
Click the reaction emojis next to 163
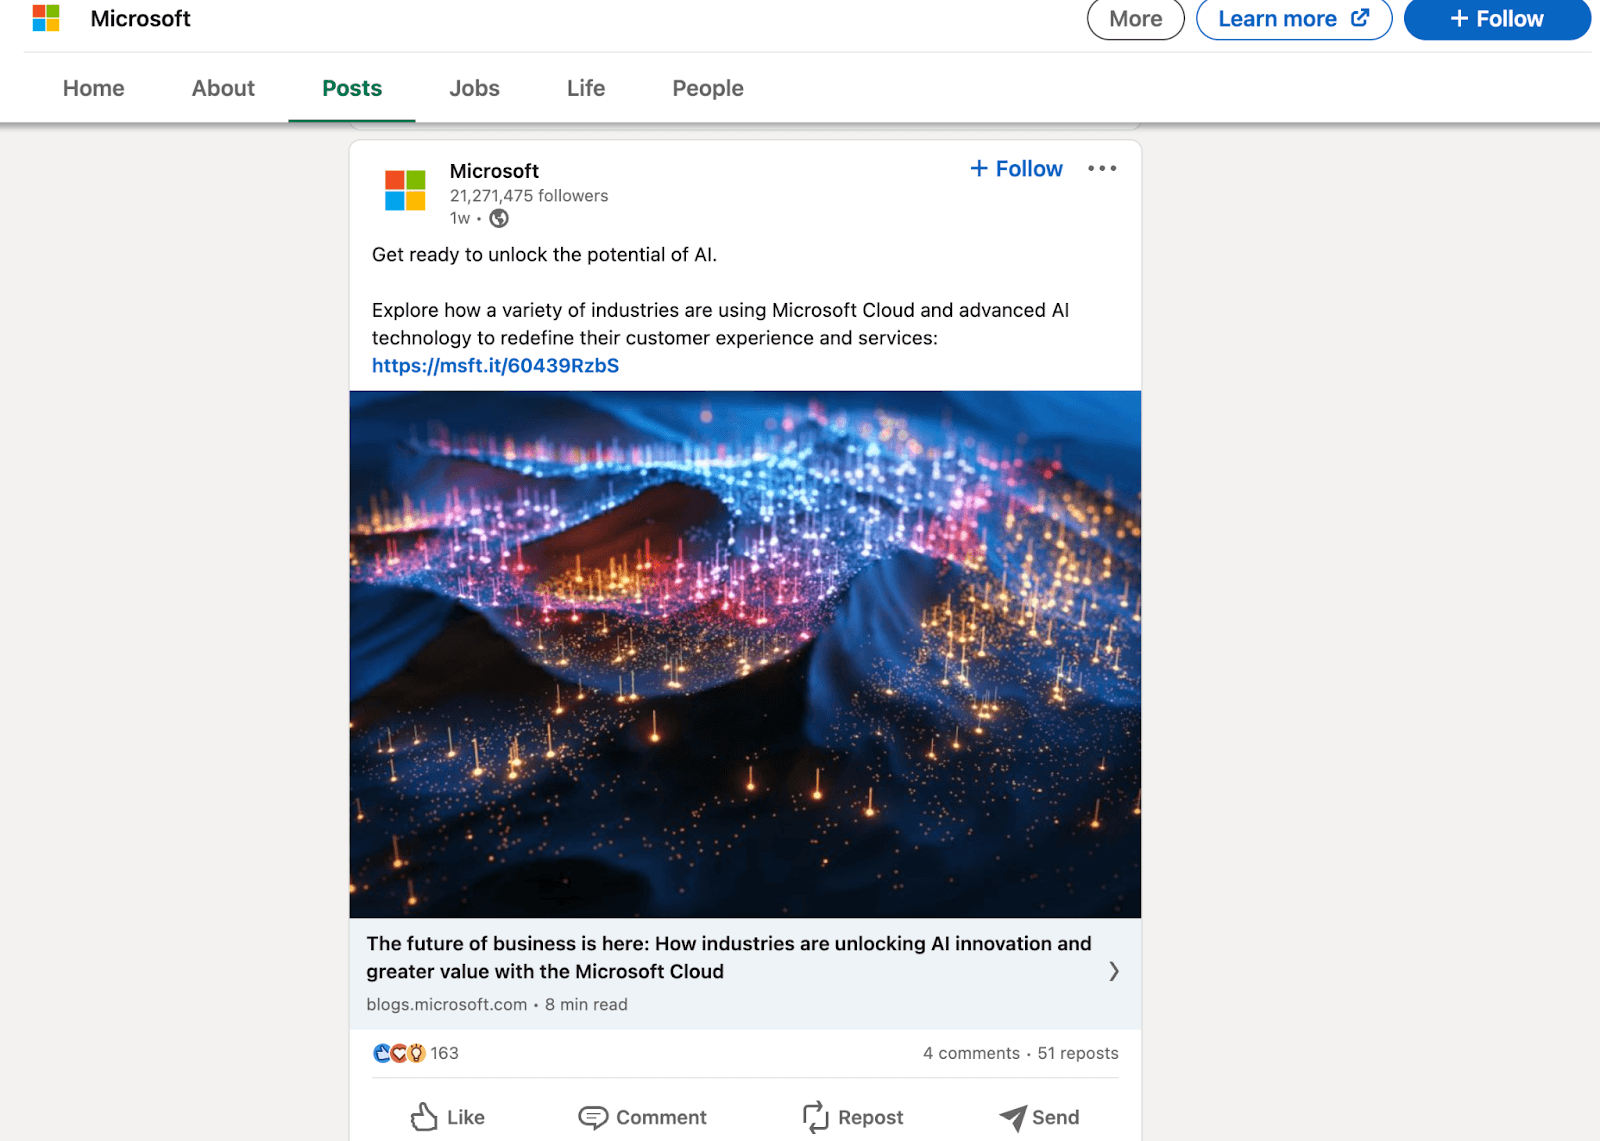(x=399, y=1053)
